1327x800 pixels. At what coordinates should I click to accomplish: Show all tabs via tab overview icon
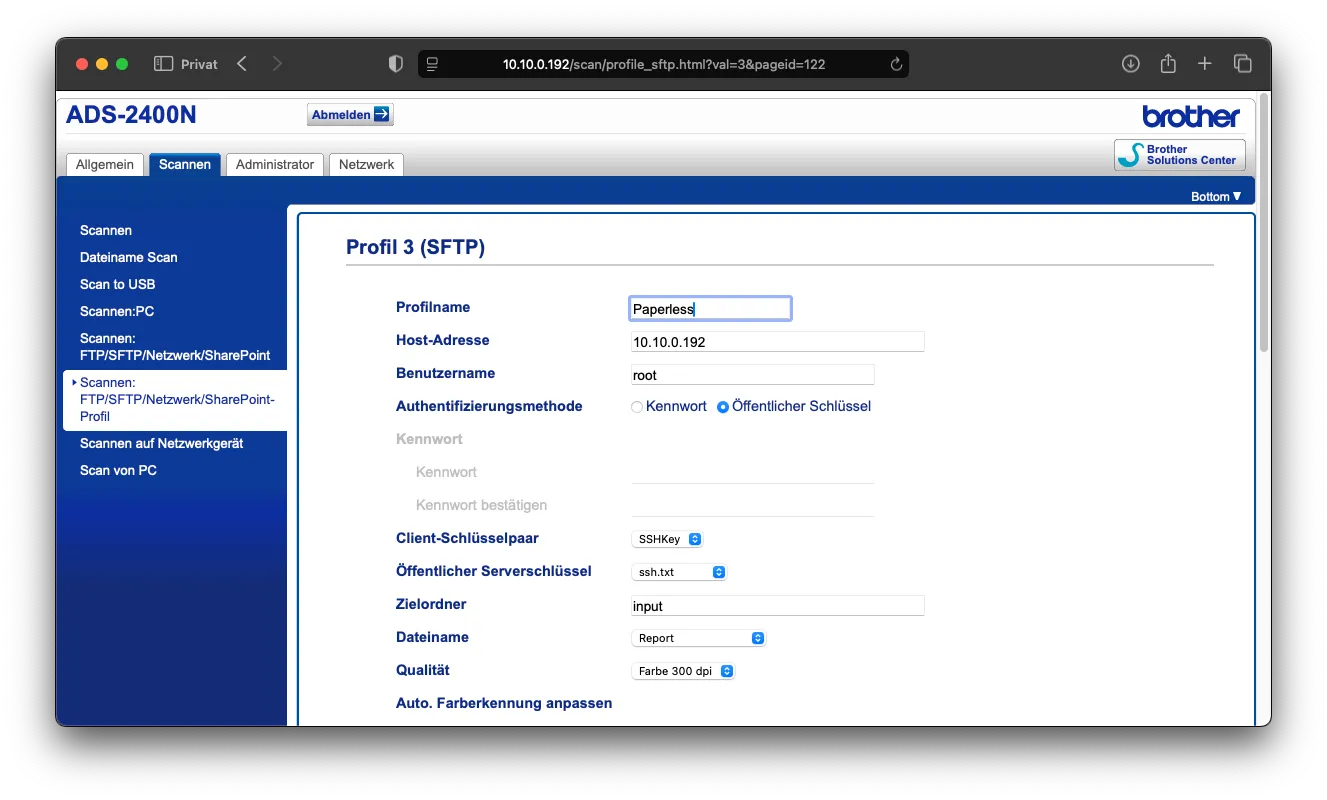(x=1242, y=63)
